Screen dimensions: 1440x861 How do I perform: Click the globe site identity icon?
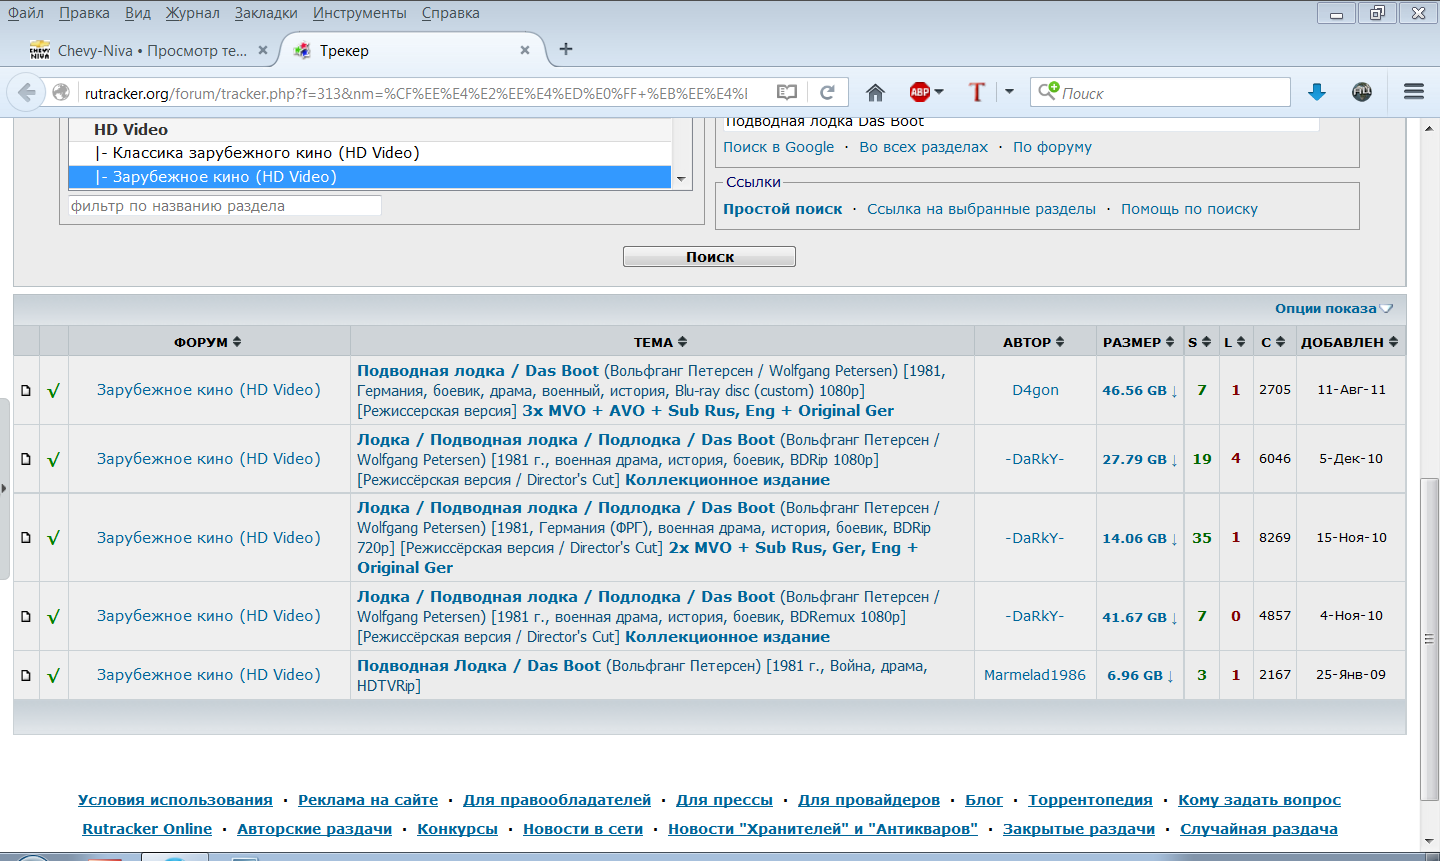pyautogui.click(x=61, y=93)
